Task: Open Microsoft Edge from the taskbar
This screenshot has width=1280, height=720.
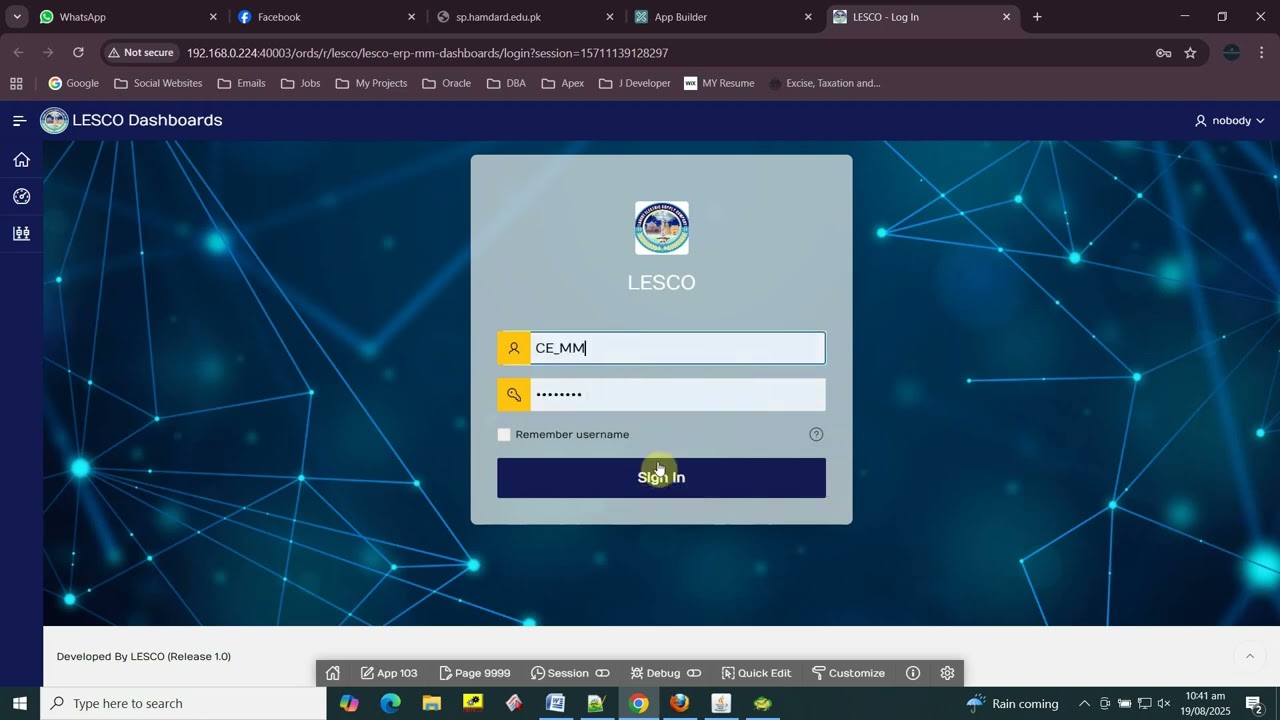Action: tap(390, 703)
